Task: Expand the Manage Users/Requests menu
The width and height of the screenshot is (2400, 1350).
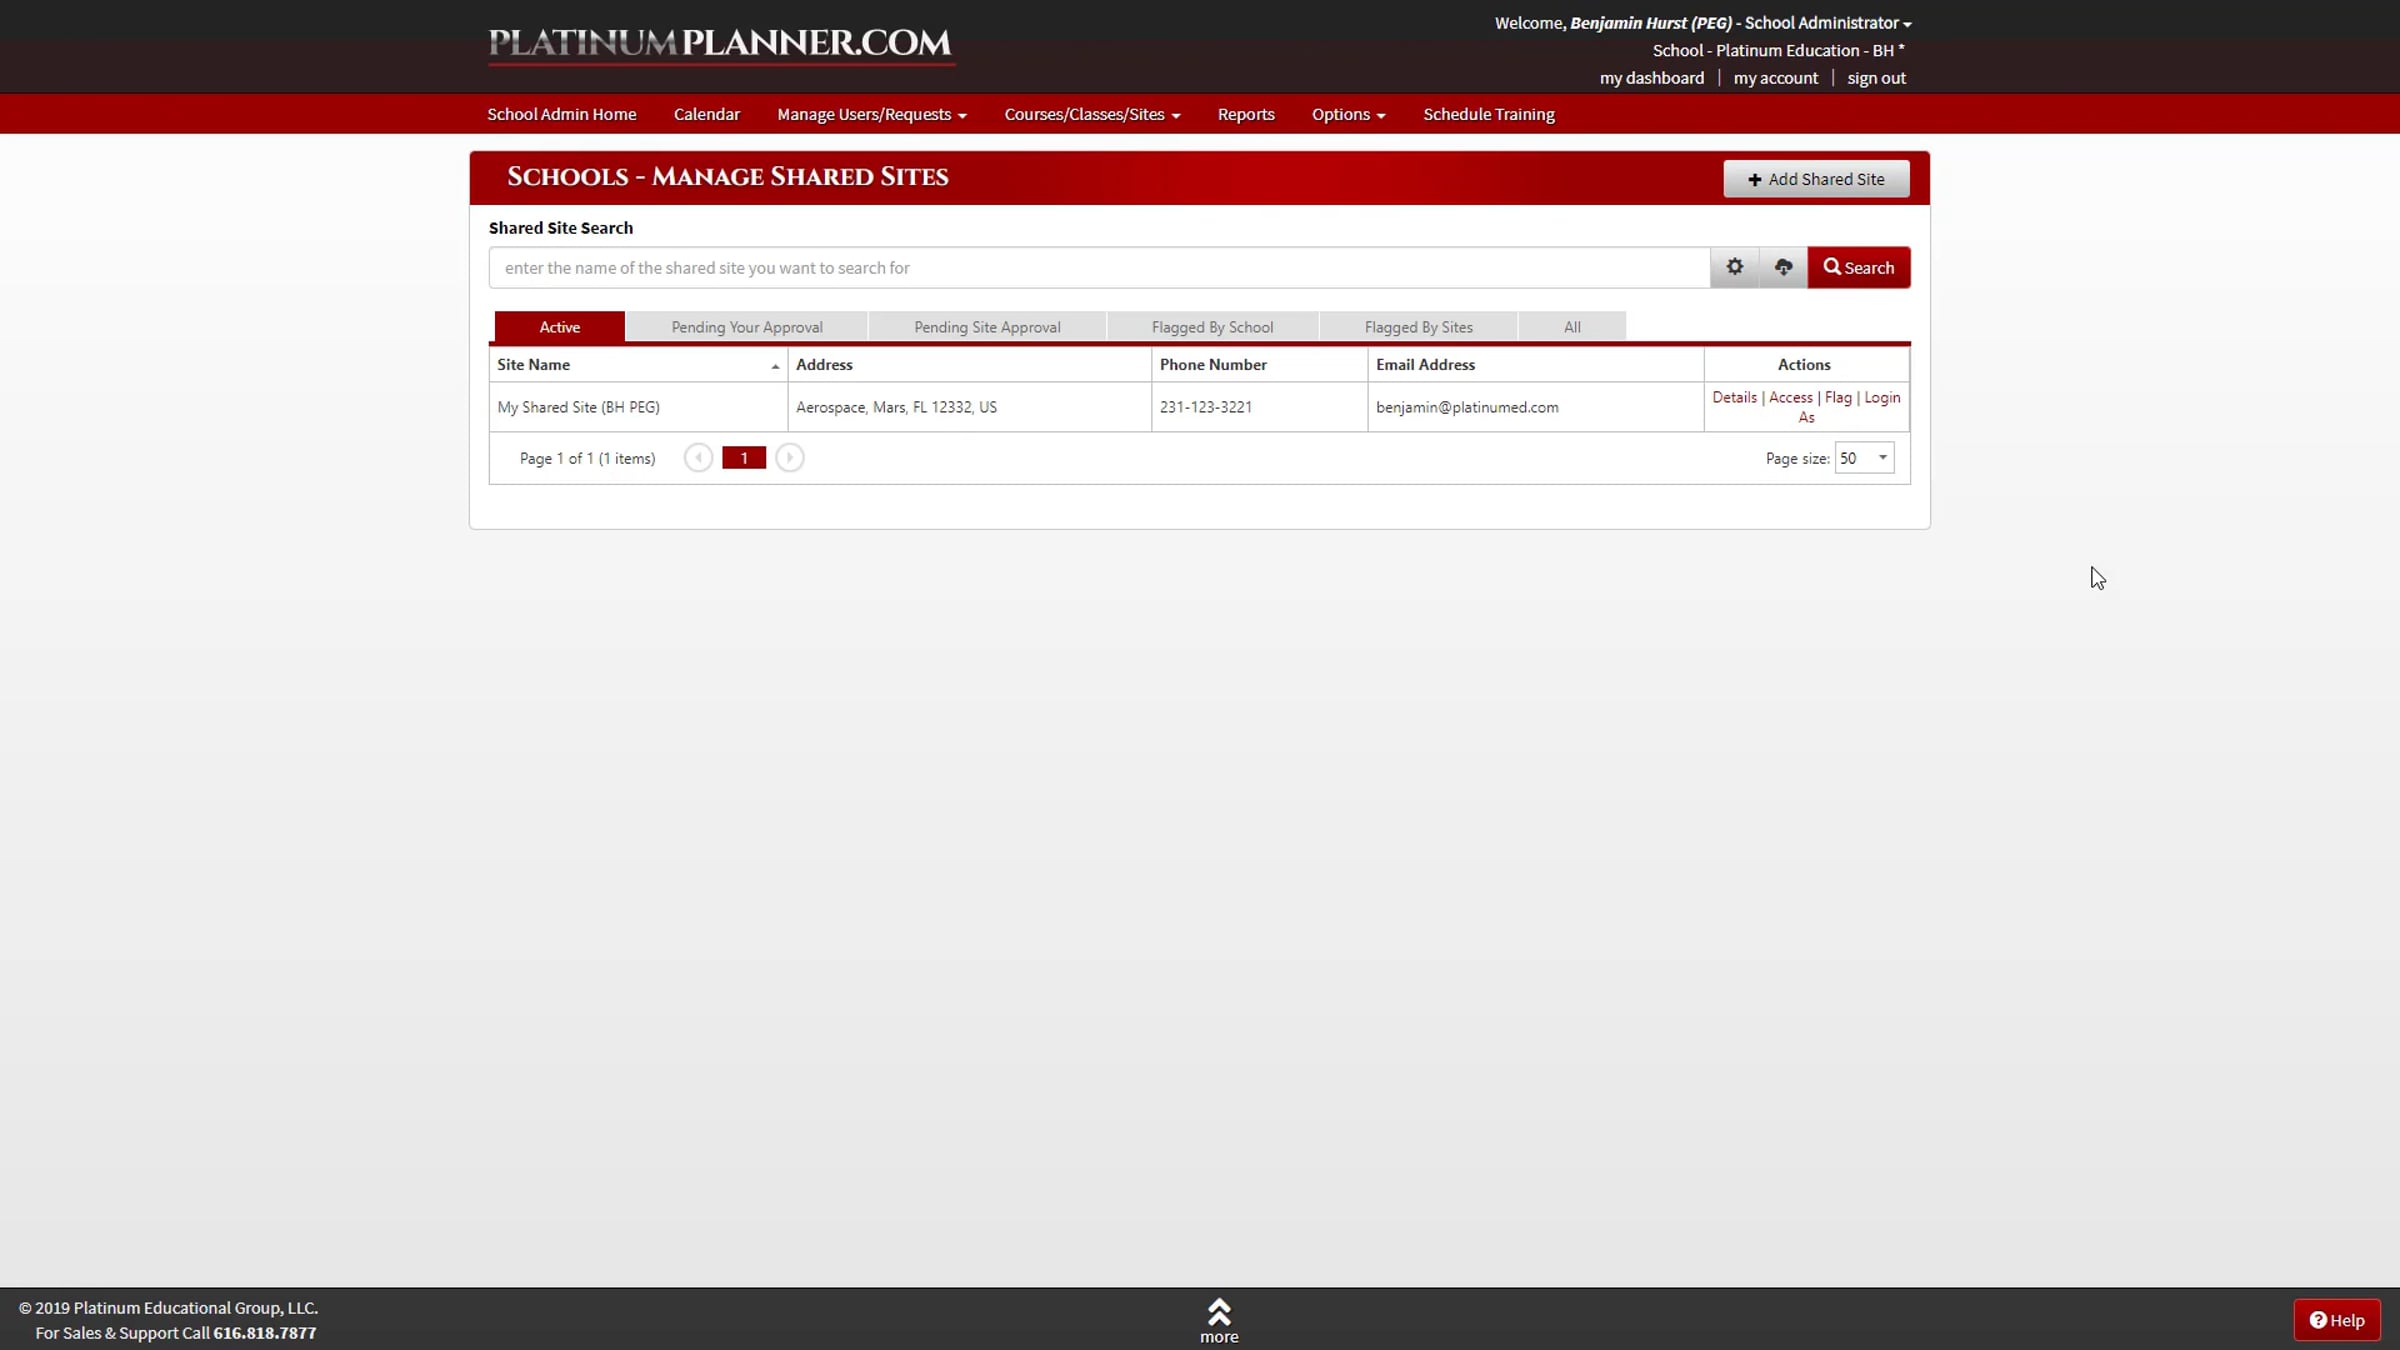Action: (x=871, y=114)
